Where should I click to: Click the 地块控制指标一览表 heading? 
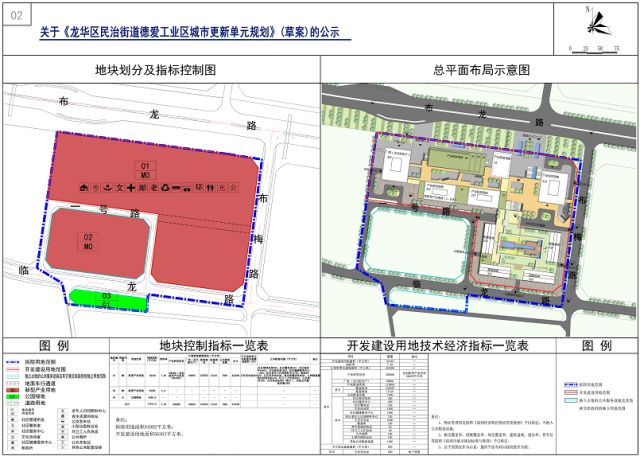216,346
